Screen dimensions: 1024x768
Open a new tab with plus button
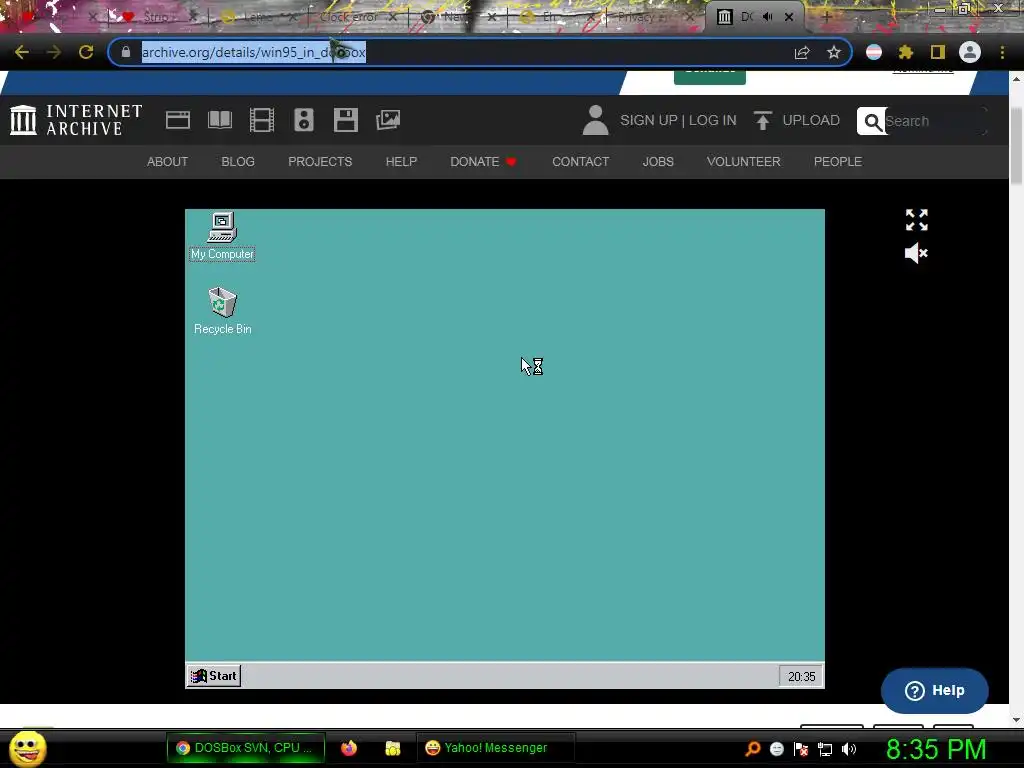[x=826, y=18]
